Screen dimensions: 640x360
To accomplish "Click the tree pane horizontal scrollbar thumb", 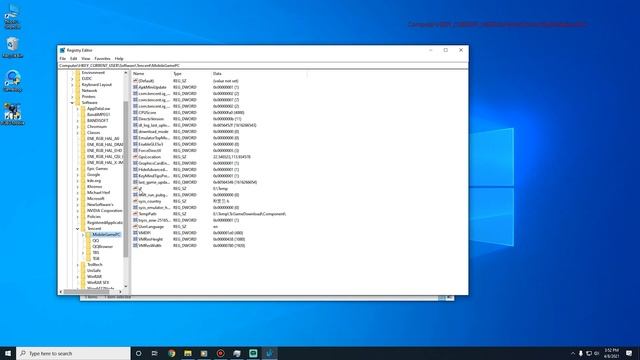I will [87, 292].
